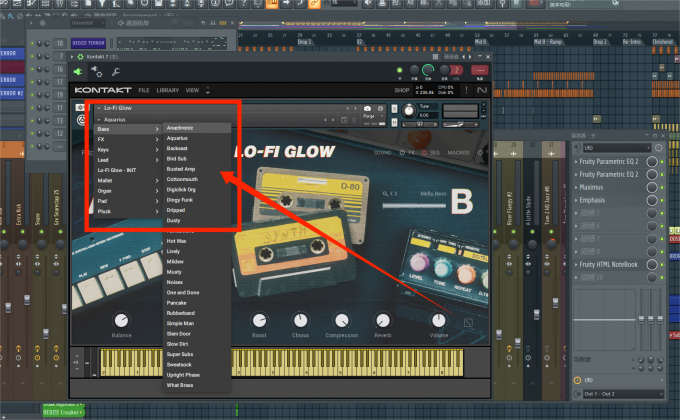Toggle enable LED for Fruity HTML NoteBook
The height and width of the screenshot is (420, 680).
click(662, 265)
